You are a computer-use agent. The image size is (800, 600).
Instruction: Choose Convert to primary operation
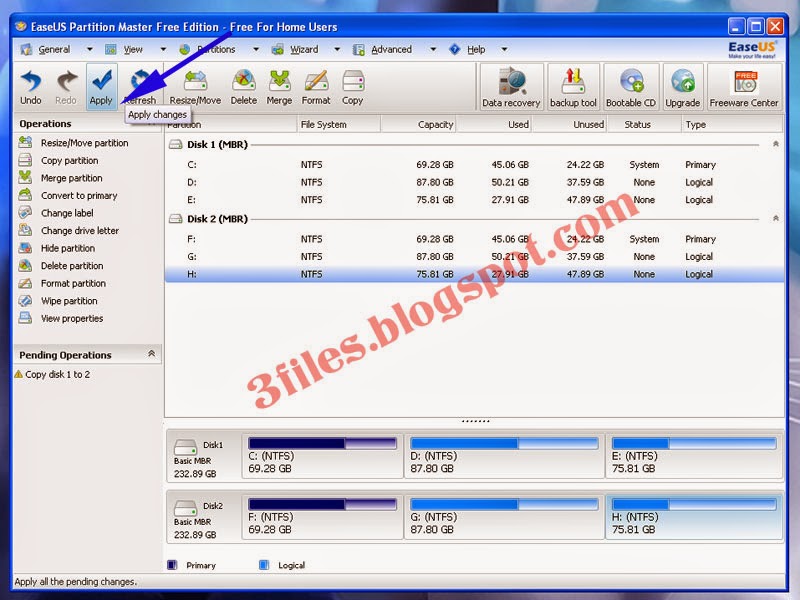[68, 195]
